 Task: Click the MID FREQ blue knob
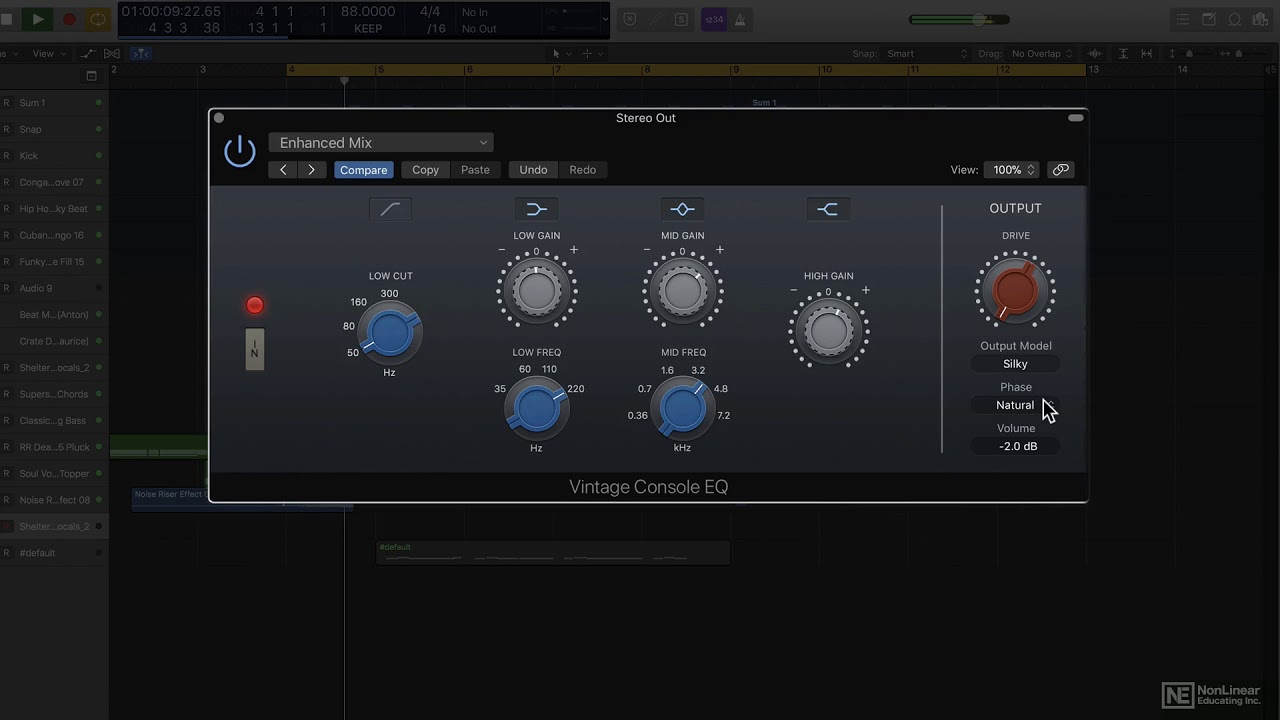(683, 409)
